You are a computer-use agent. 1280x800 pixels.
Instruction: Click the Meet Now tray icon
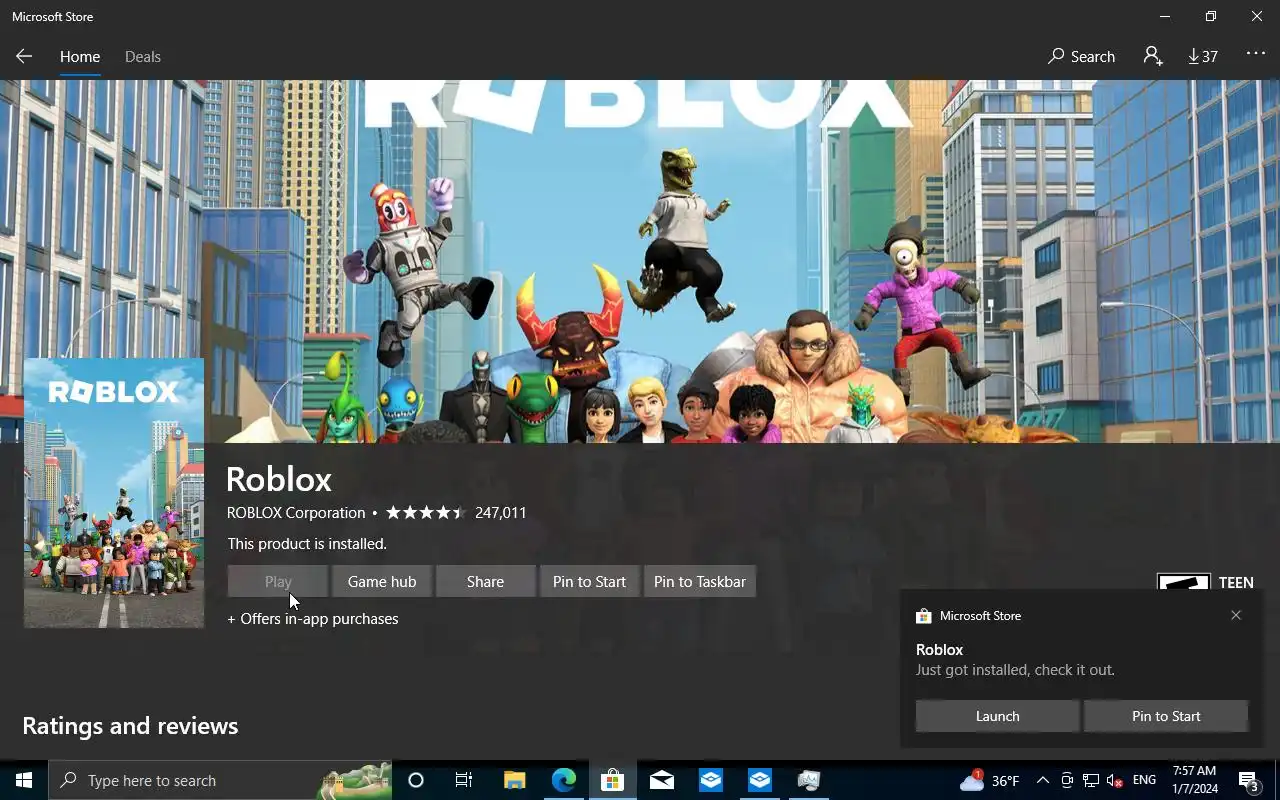click(x=1067, y=780)
